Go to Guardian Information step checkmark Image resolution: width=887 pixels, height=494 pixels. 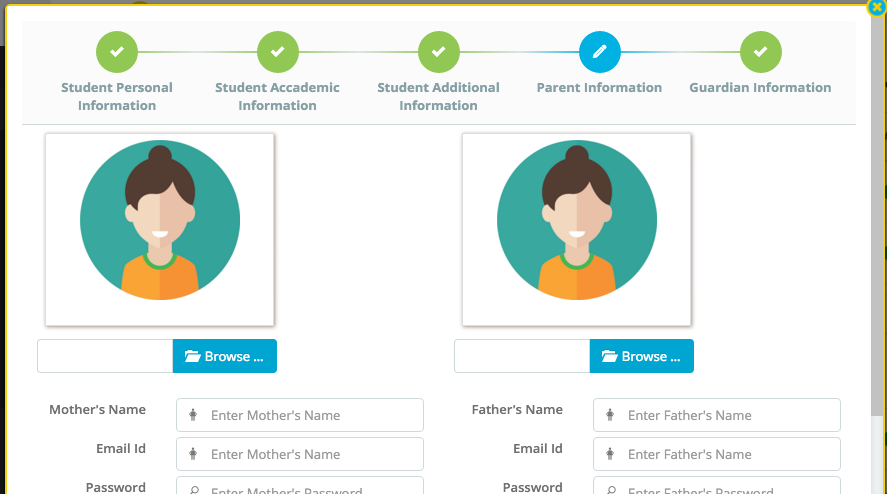click(760, 52)
